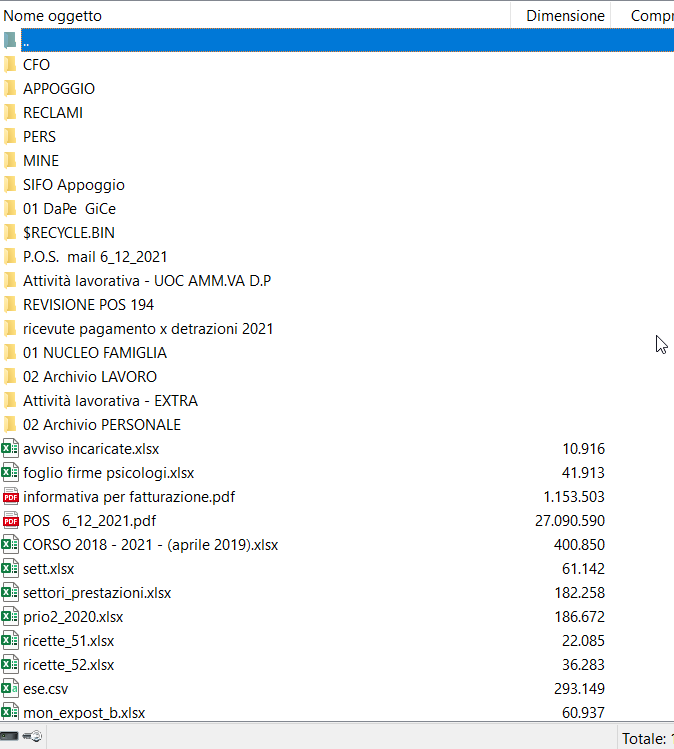This screenshot has height=749, width=674.
Task: Select the REVISIONE POS 194 folder
Action: [88, 305]
